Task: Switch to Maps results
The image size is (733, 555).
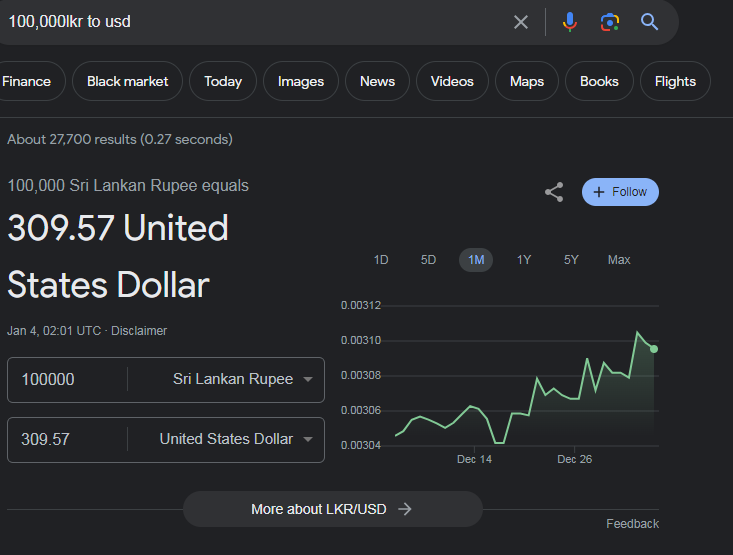Action: pos(527,81)
